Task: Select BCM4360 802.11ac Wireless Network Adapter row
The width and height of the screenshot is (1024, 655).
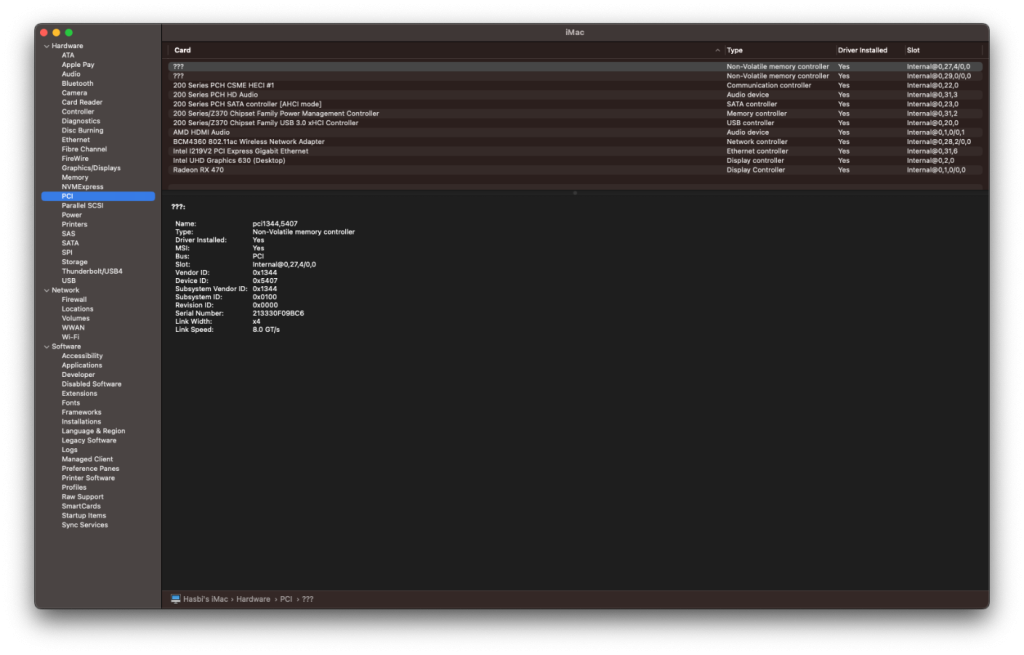Action: point(248,142)
